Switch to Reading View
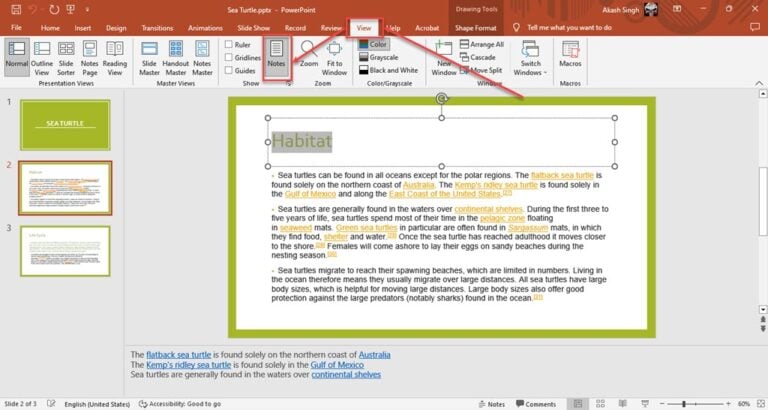 coord(115,57)
